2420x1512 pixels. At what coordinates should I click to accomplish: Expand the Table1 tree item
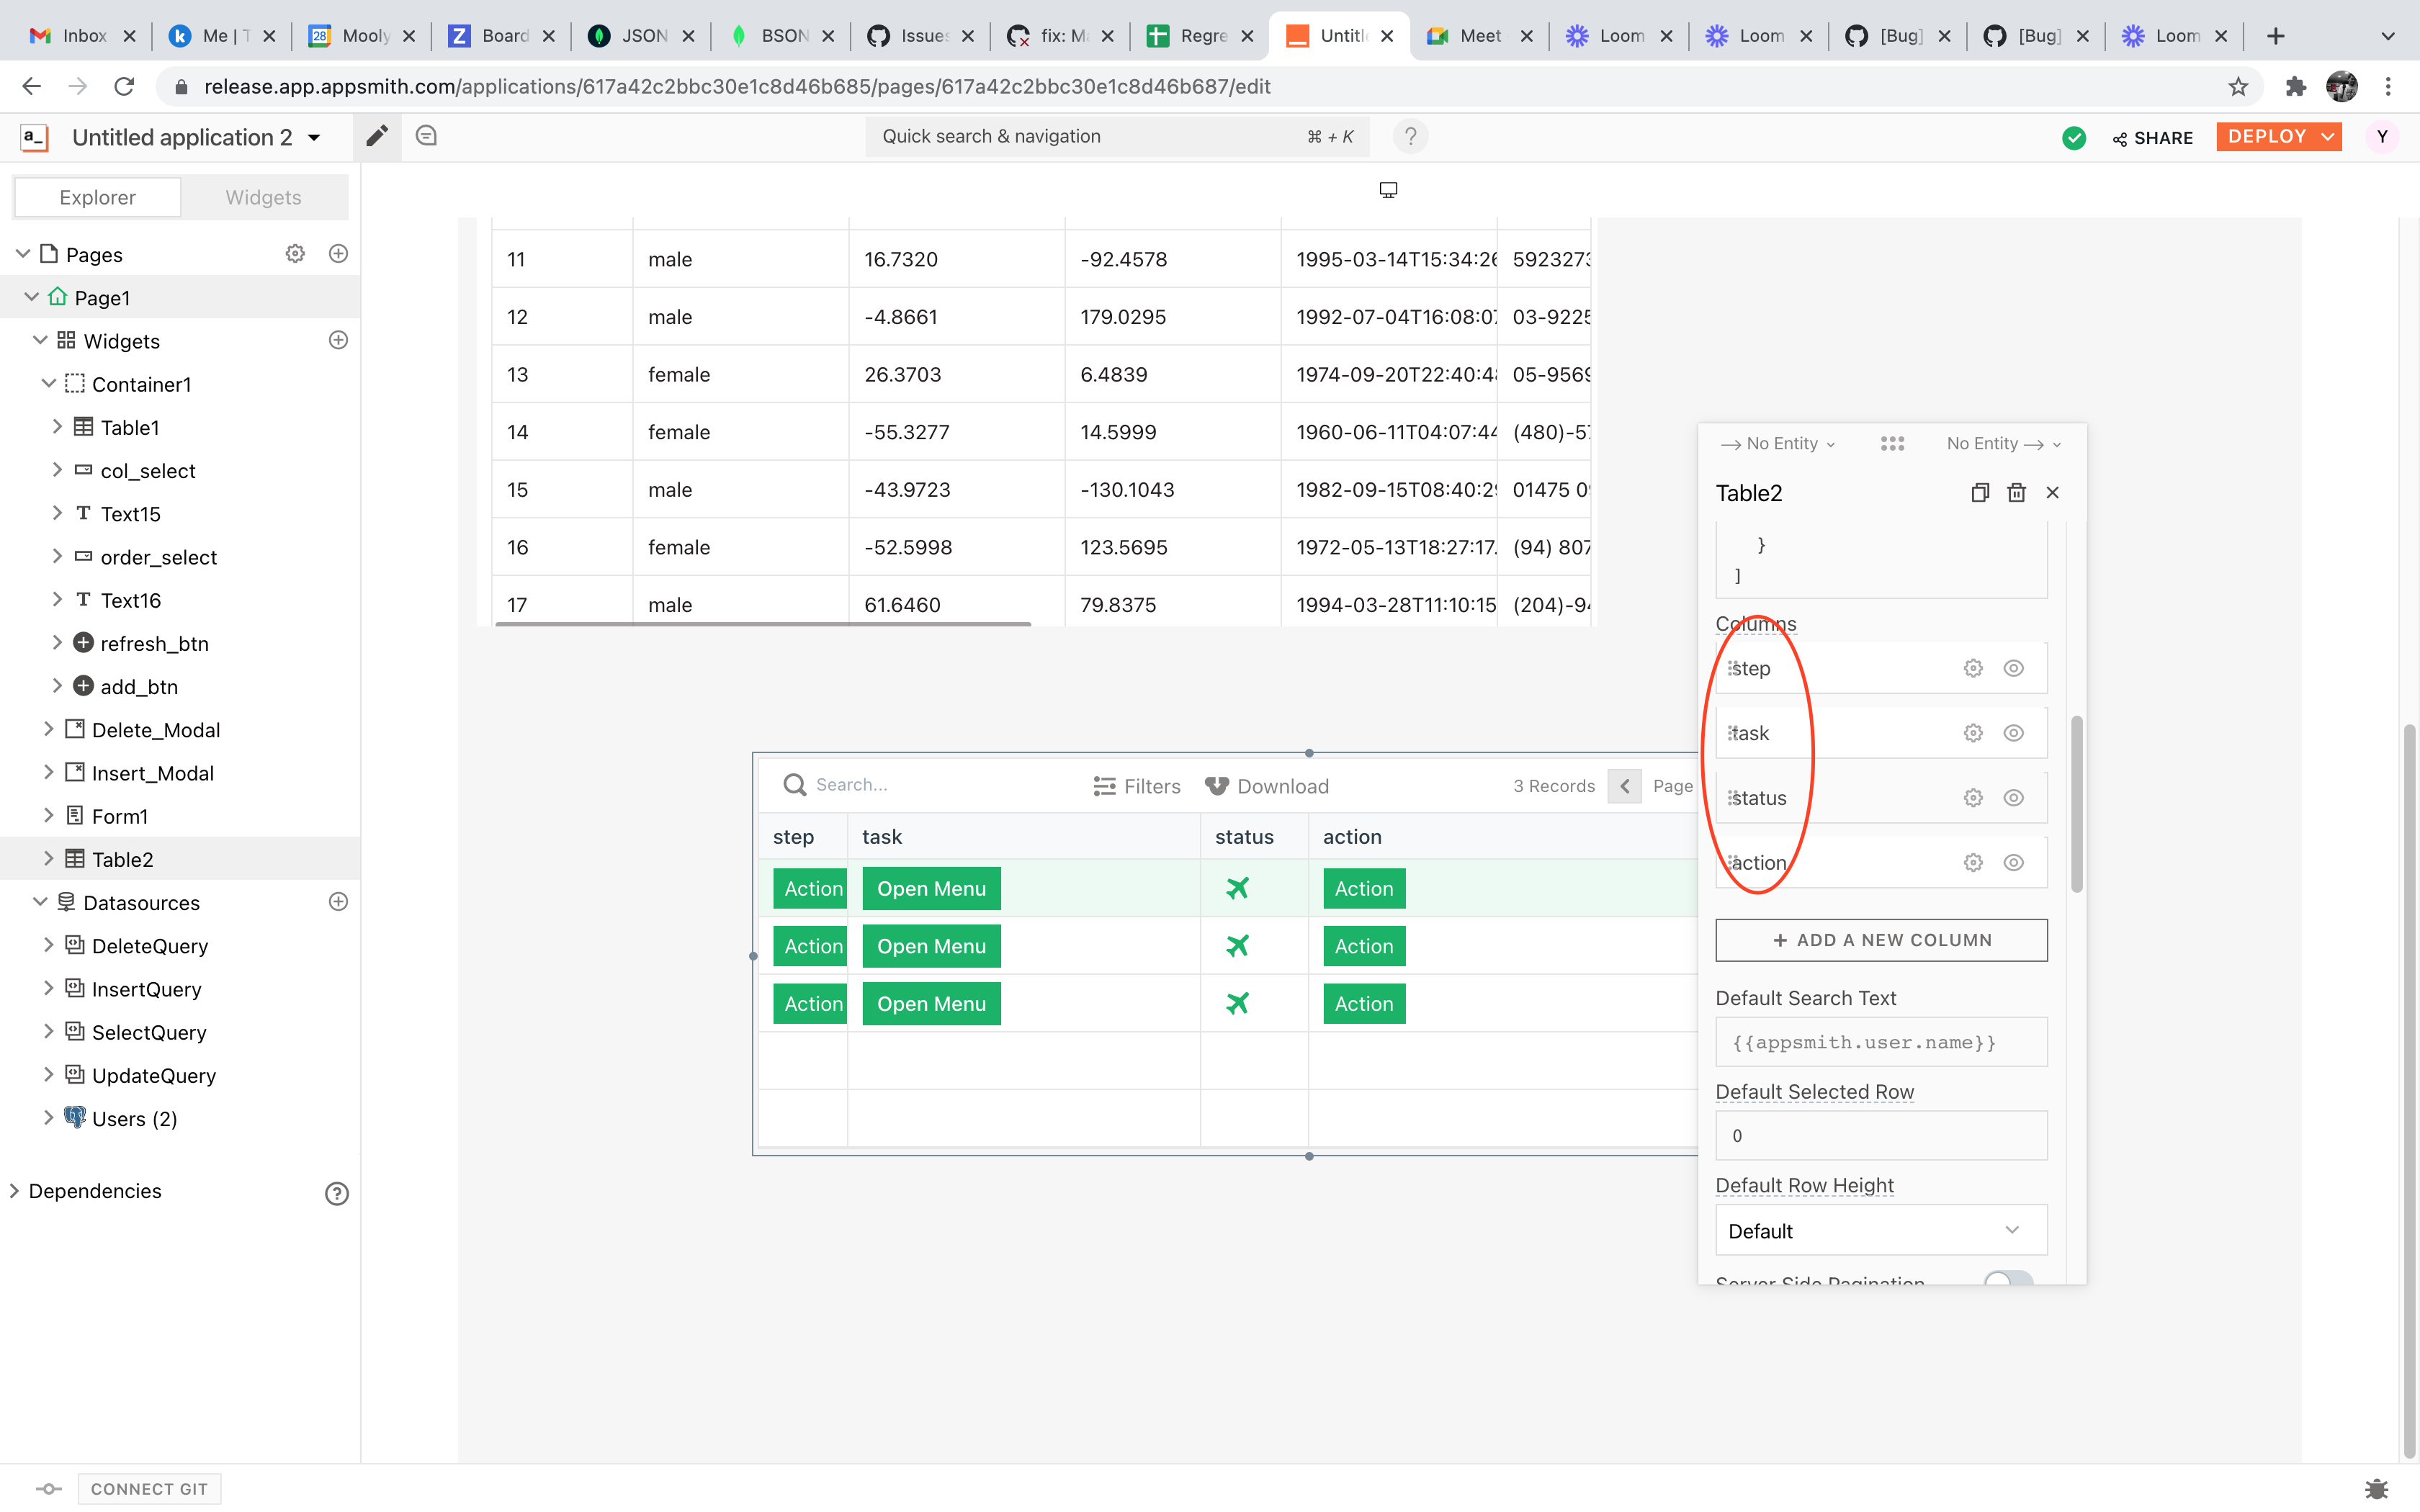coord(57,427)
